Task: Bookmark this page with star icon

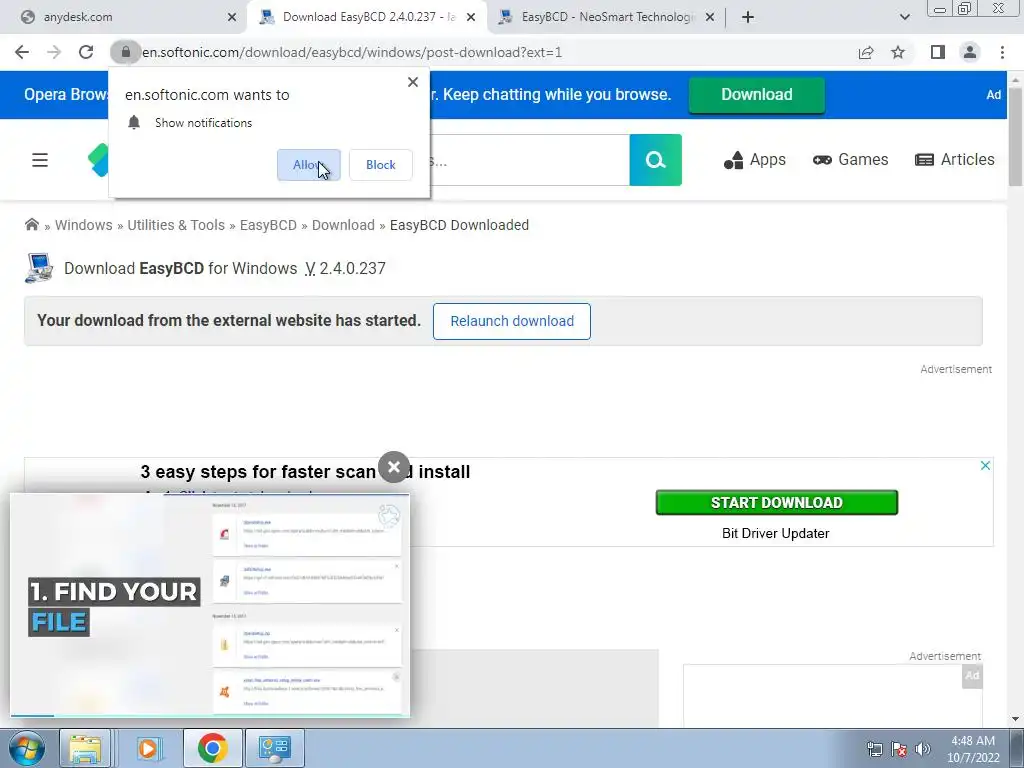Action: pos(898,52)
